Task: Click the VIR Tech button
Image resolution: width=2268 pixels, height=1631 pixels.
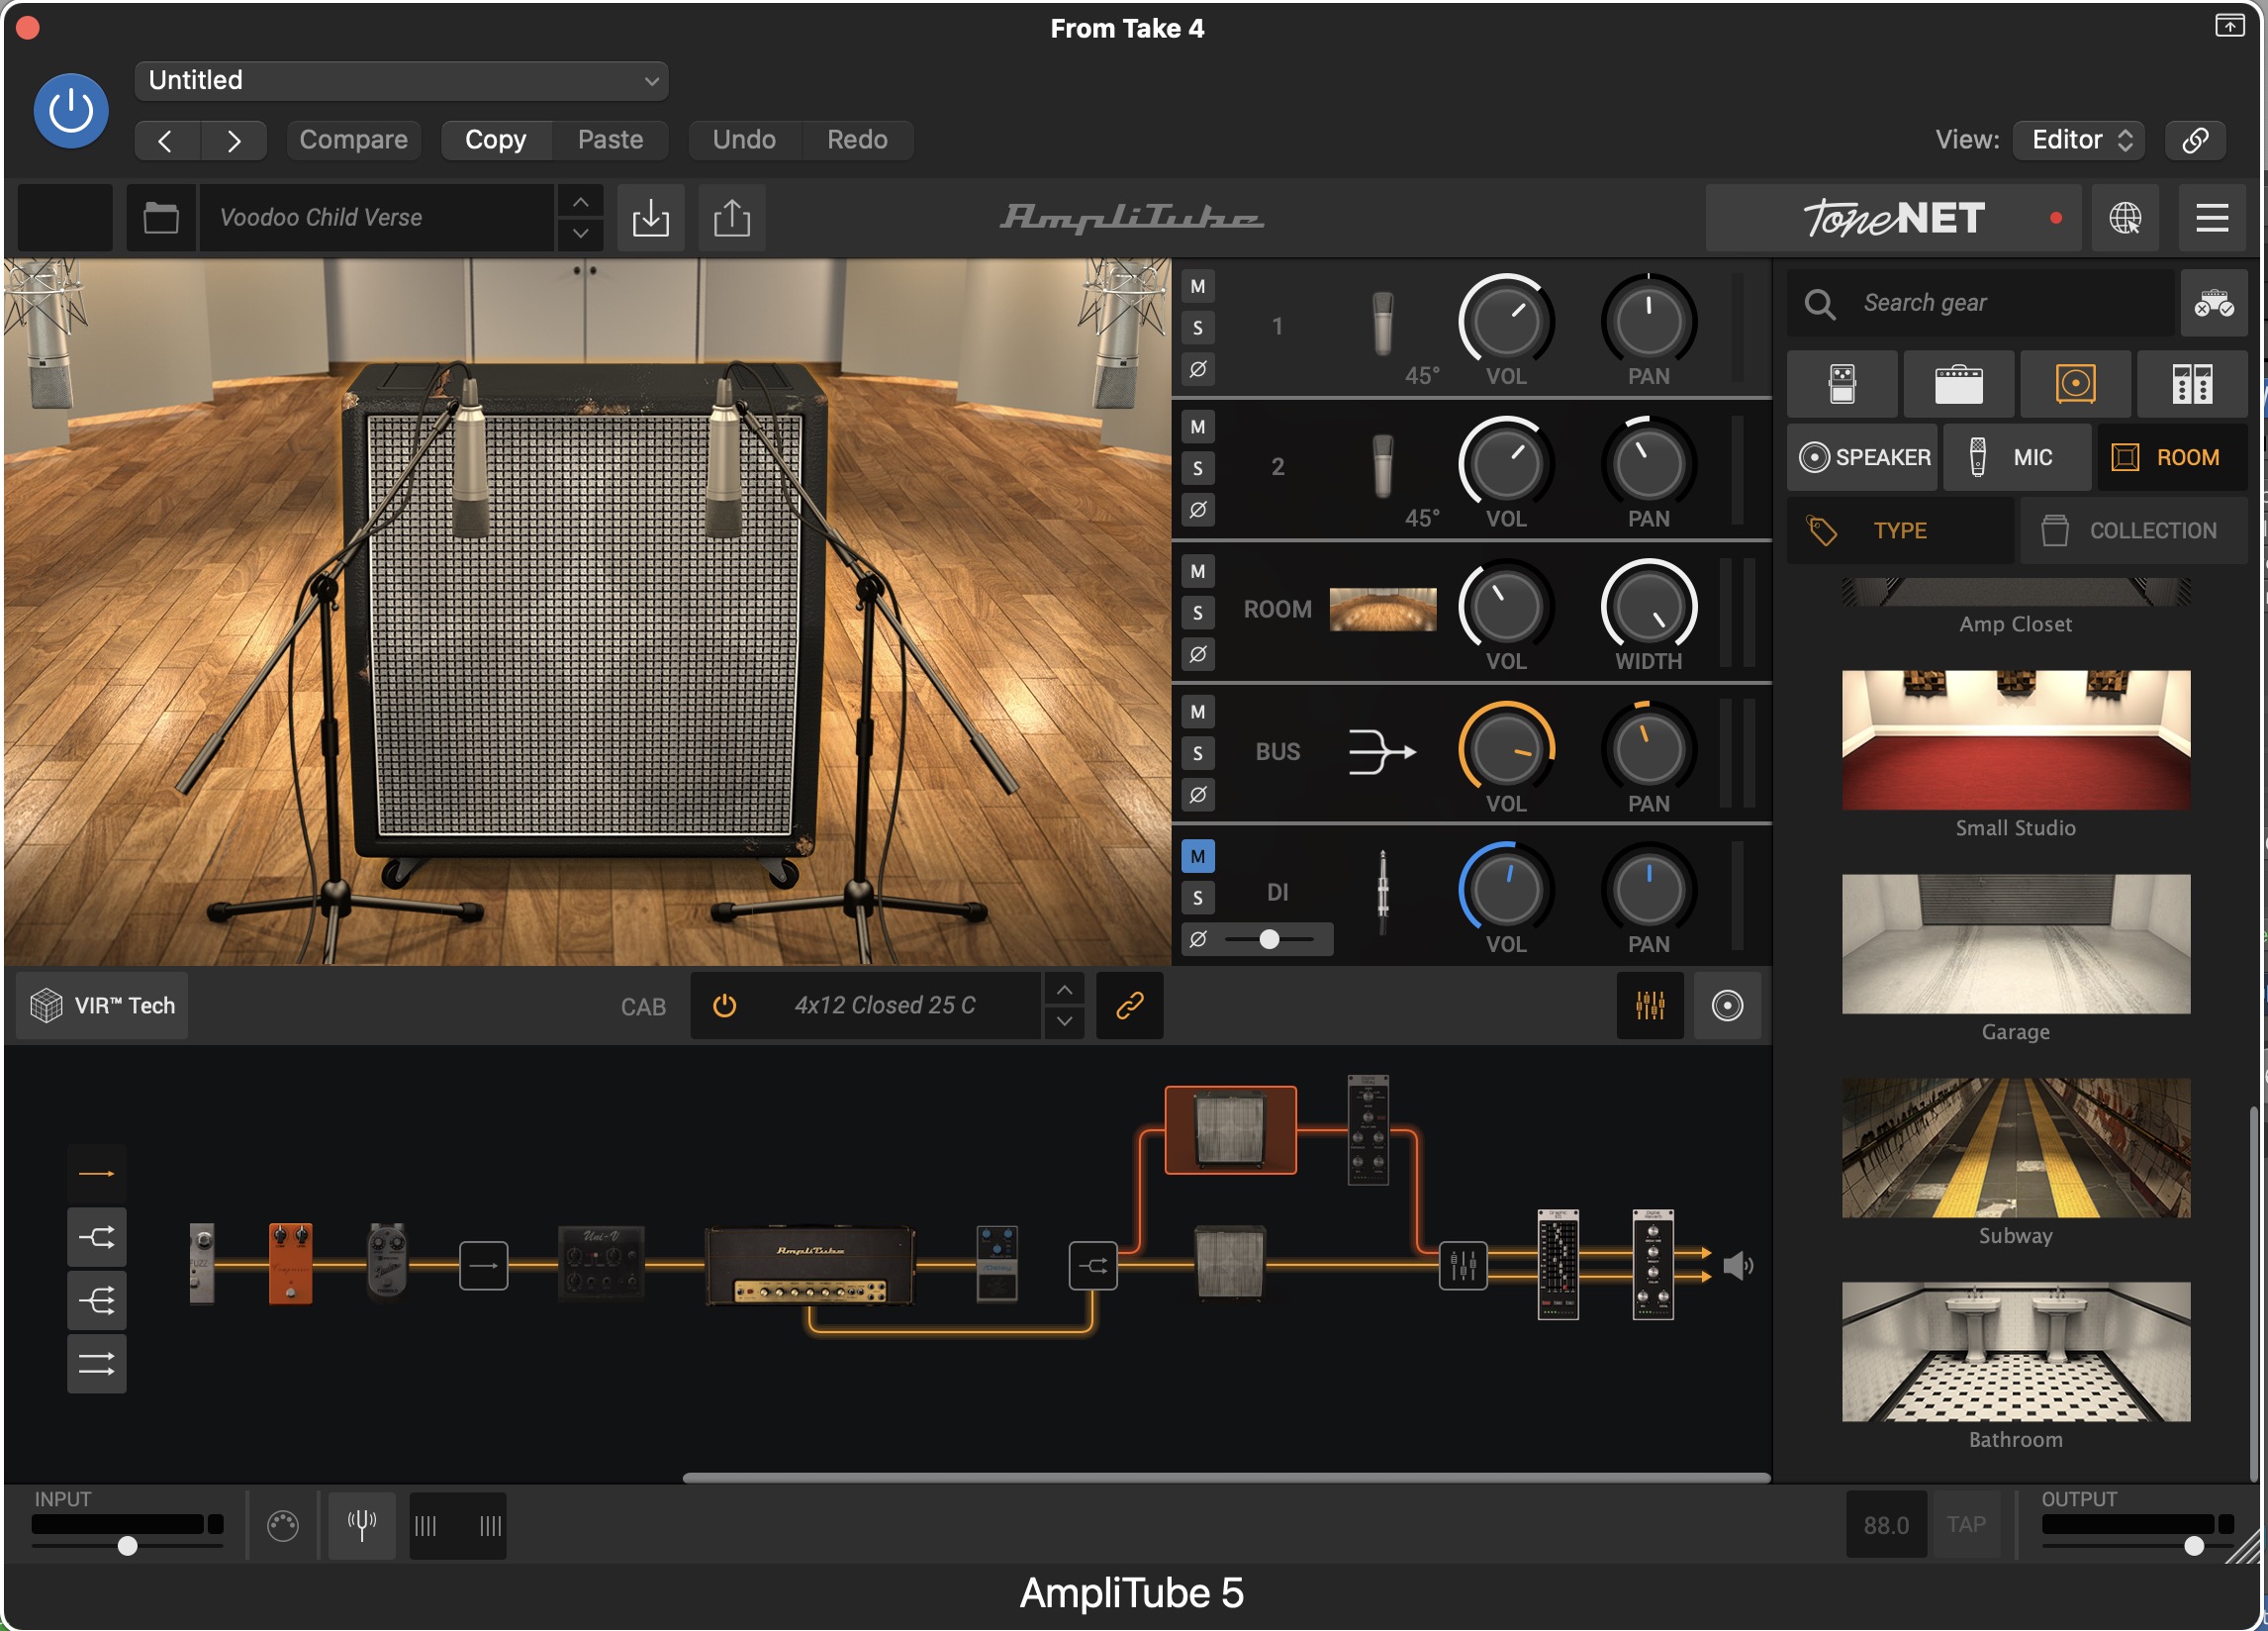Action: click(x=103, y=1005)
